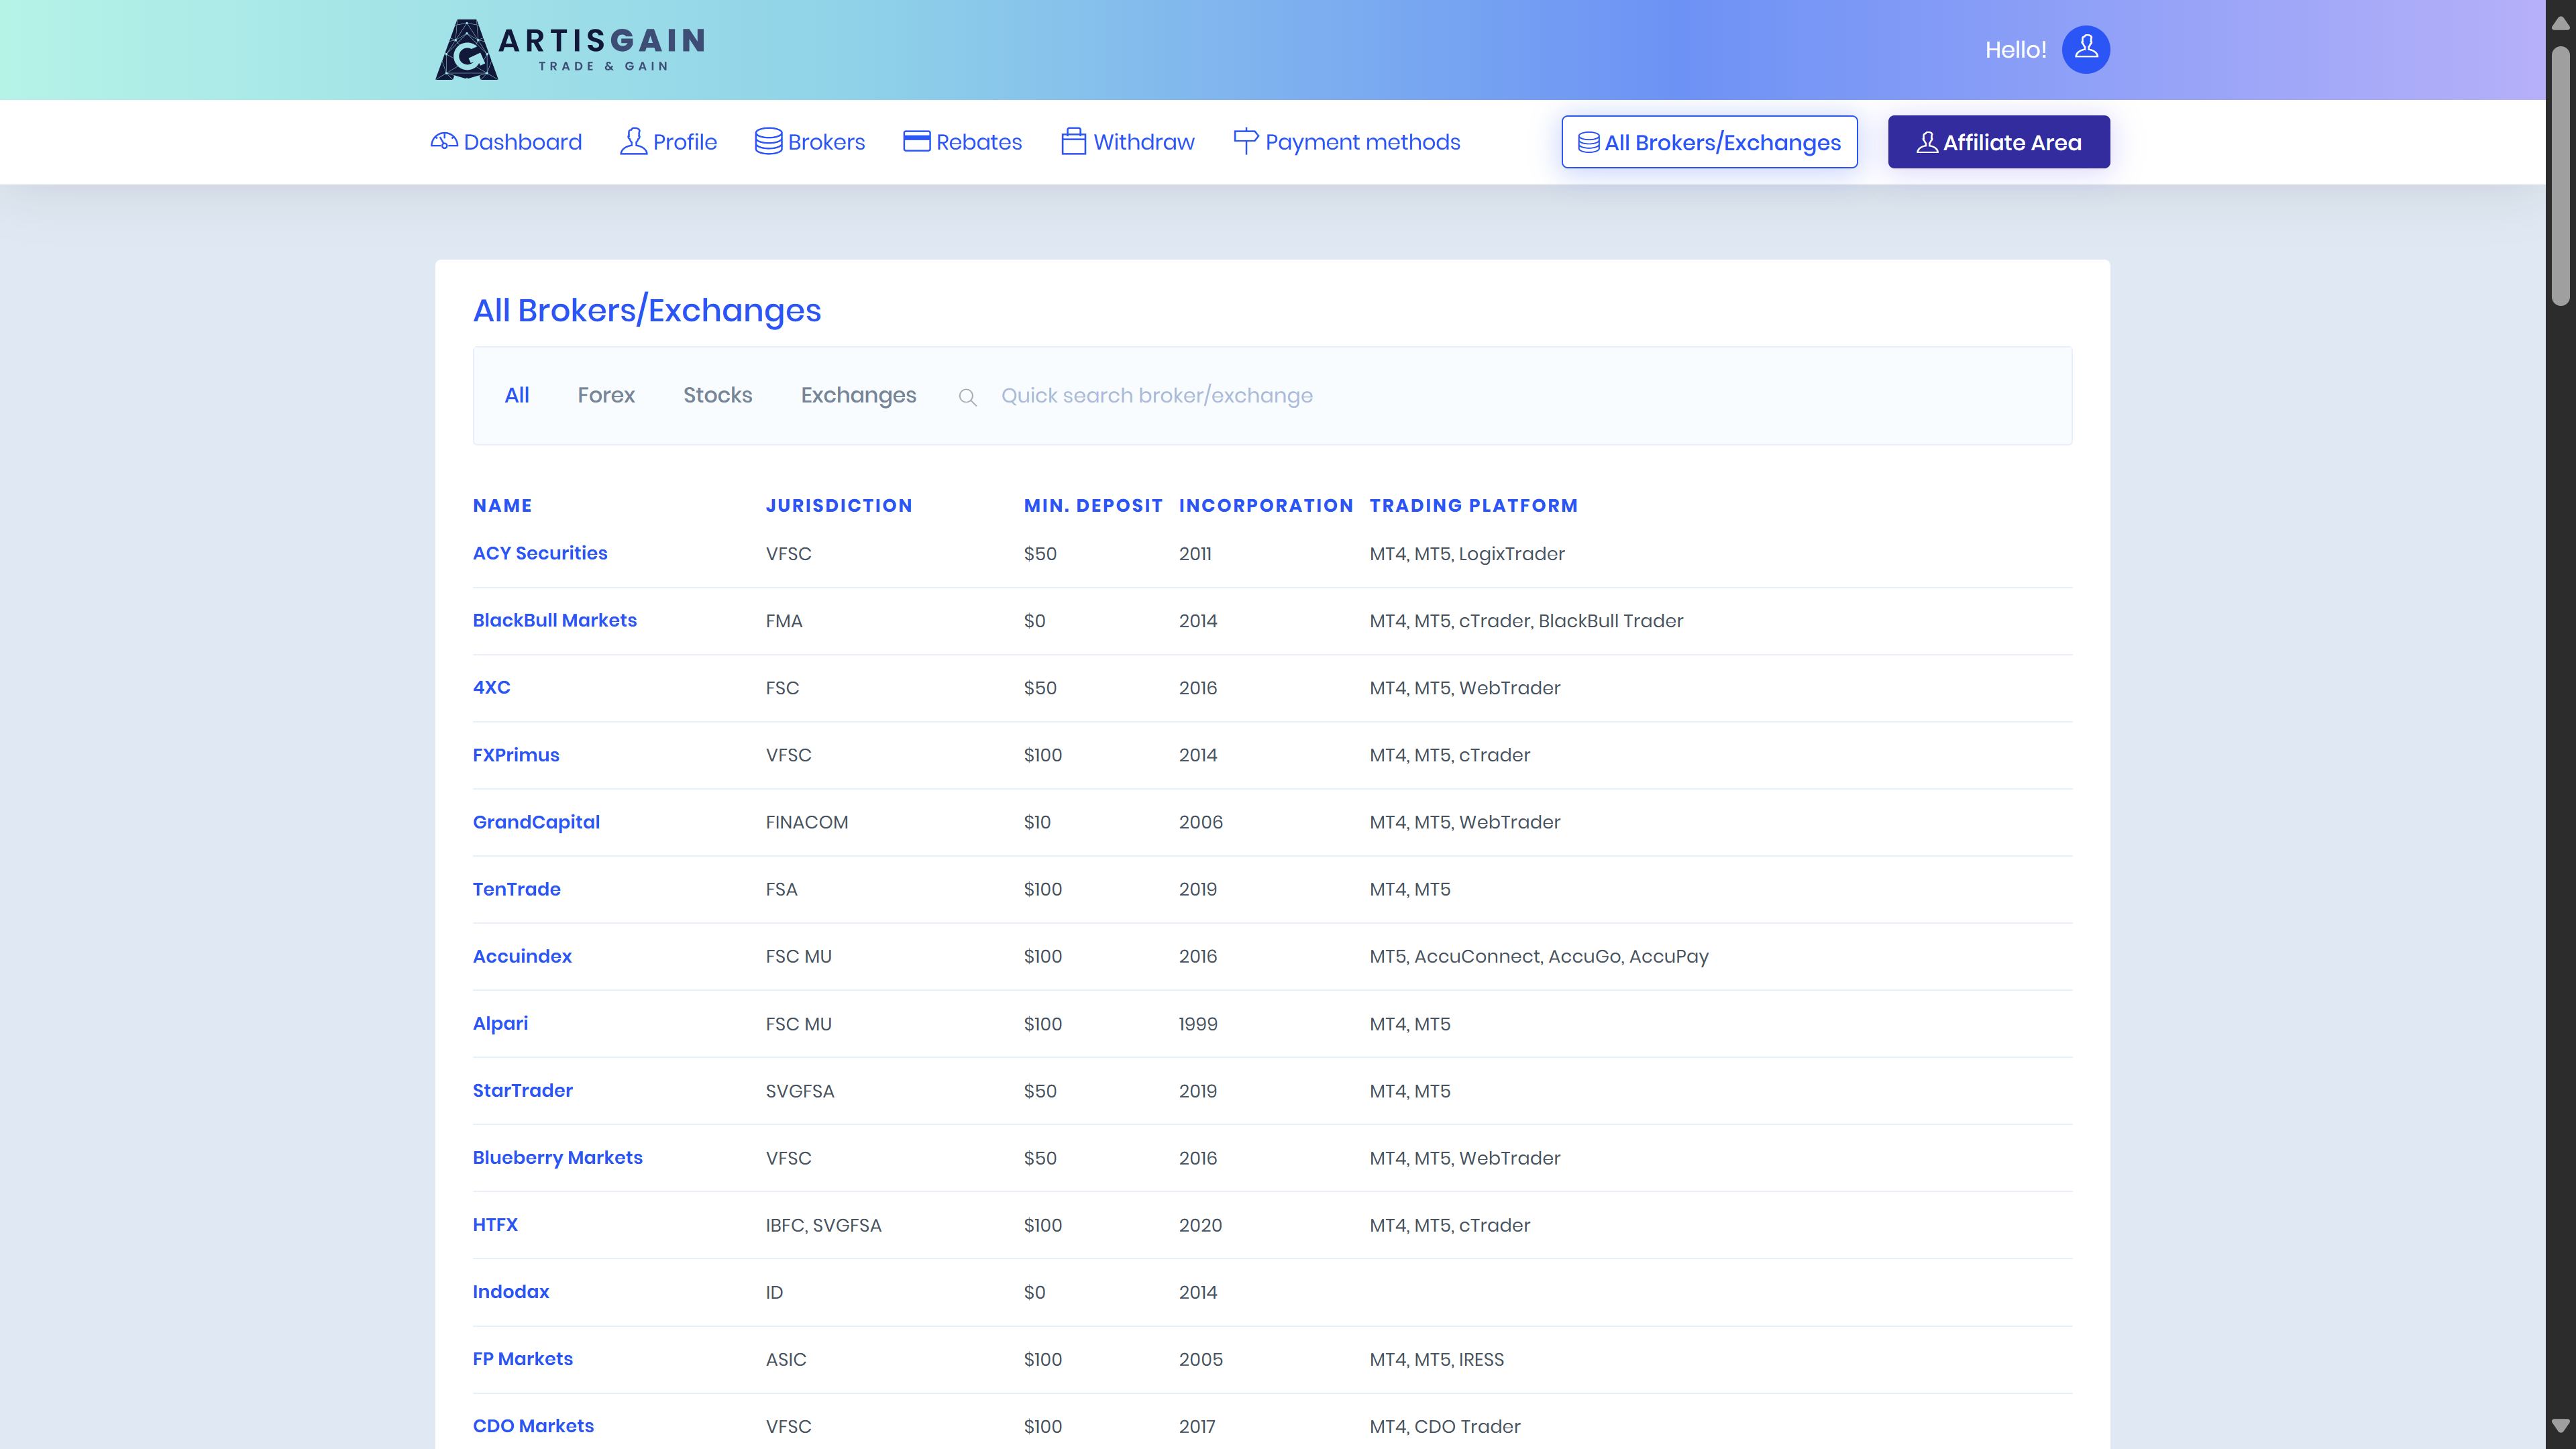The width and height of the screenshot is (2576, 1449).
Task: Click the MT4, MT5, IRESS cell
Action: (x=1437, y=1359)
